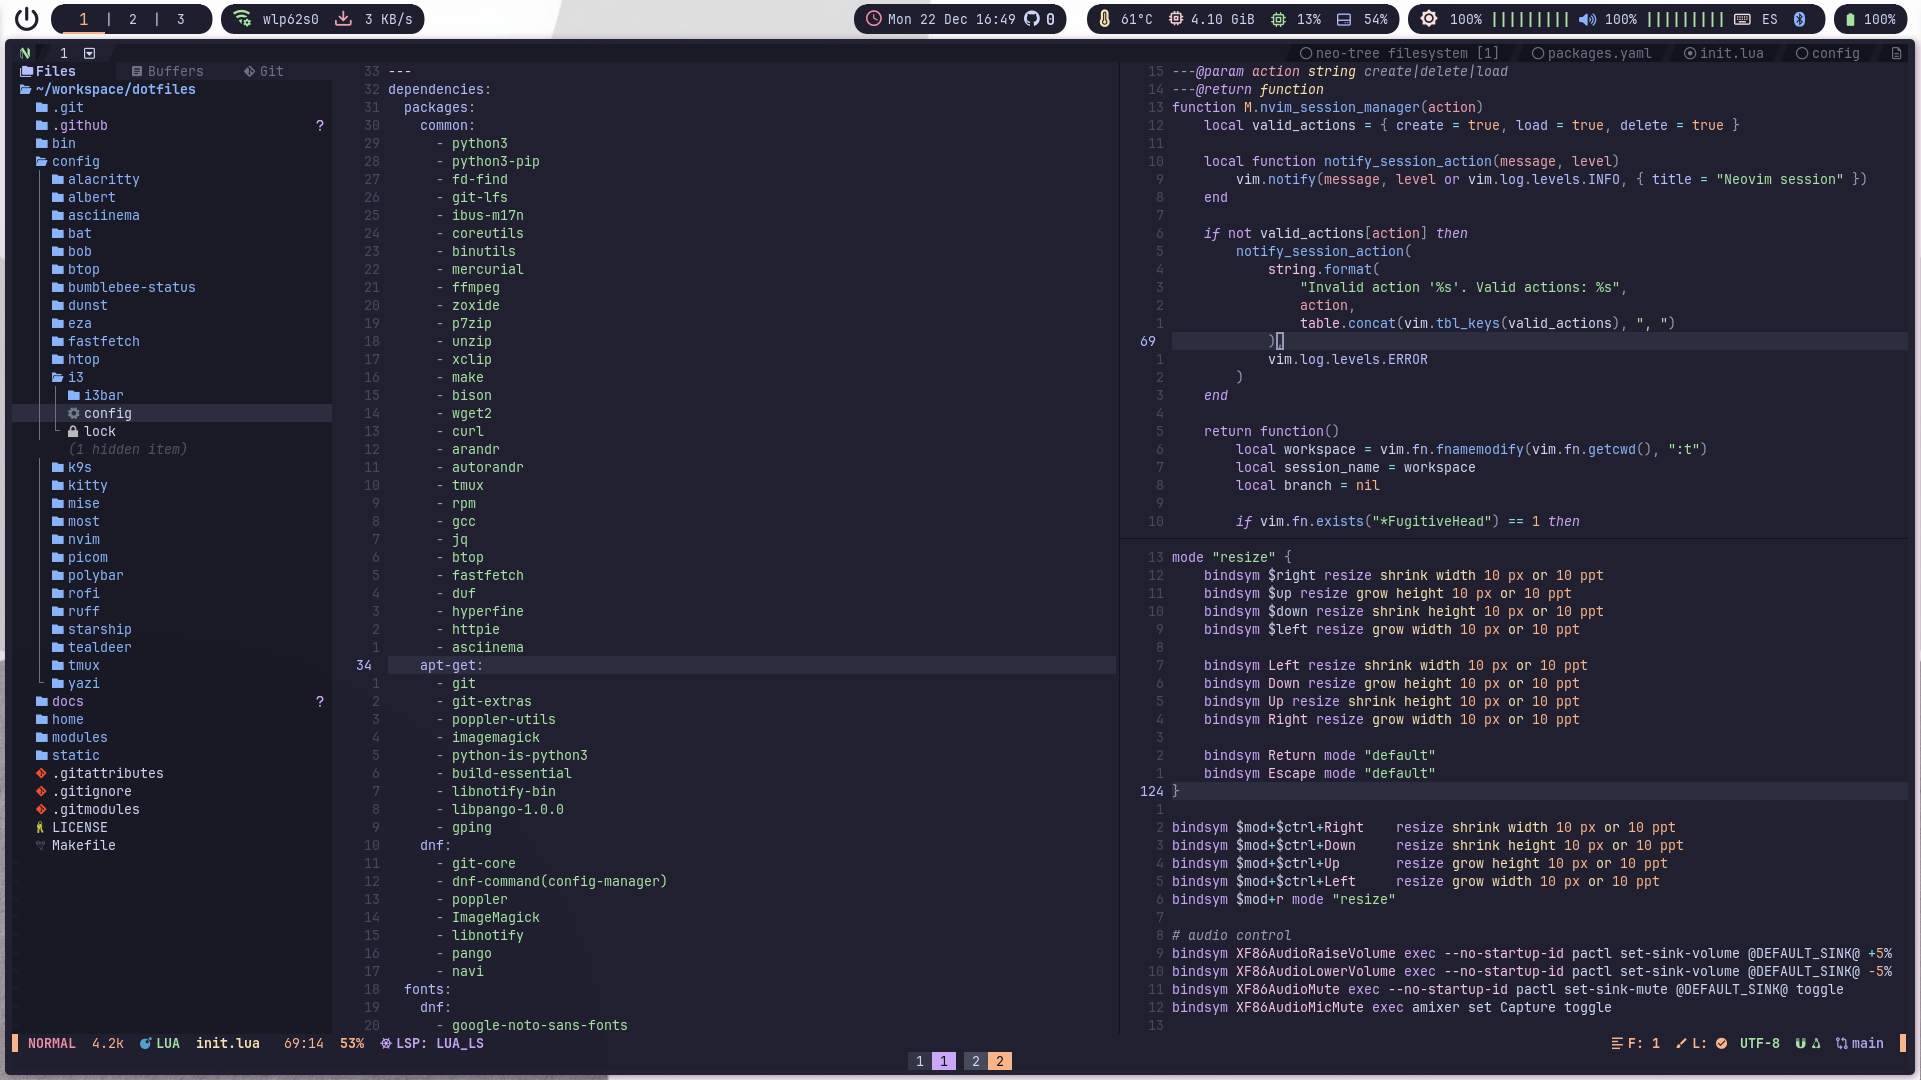Viewport: 1921px width, 1080px height.
Task: Click the keyboard layout ES icon
Action: [1769, 19]
